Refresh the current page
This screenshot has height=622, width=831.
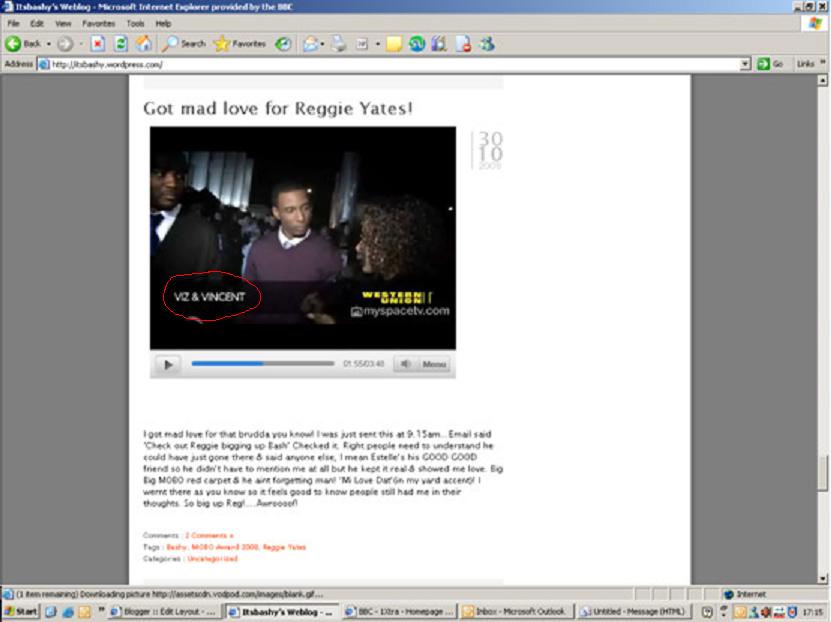pos(121,44)
